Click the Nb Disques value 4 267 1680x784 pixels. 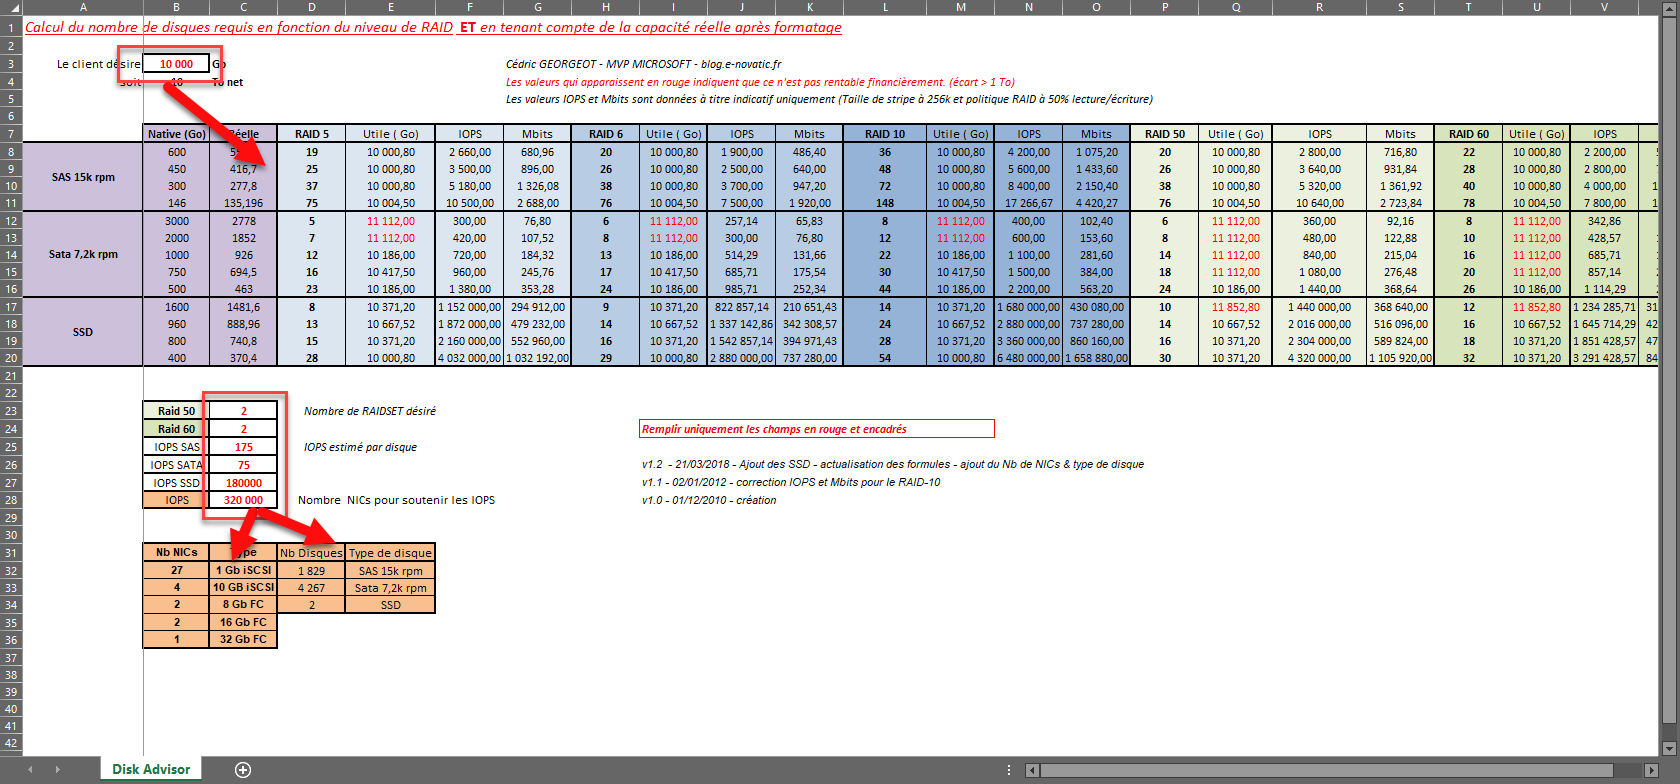311,588
